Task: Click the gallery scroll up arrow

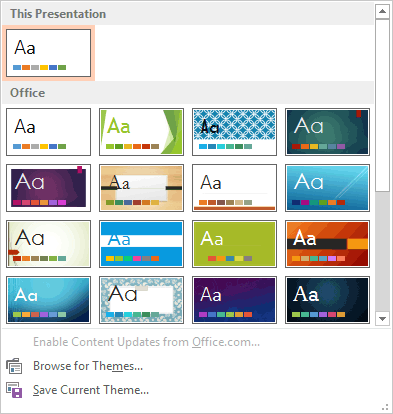Action: pyautogui.click(x=382, y=12)
